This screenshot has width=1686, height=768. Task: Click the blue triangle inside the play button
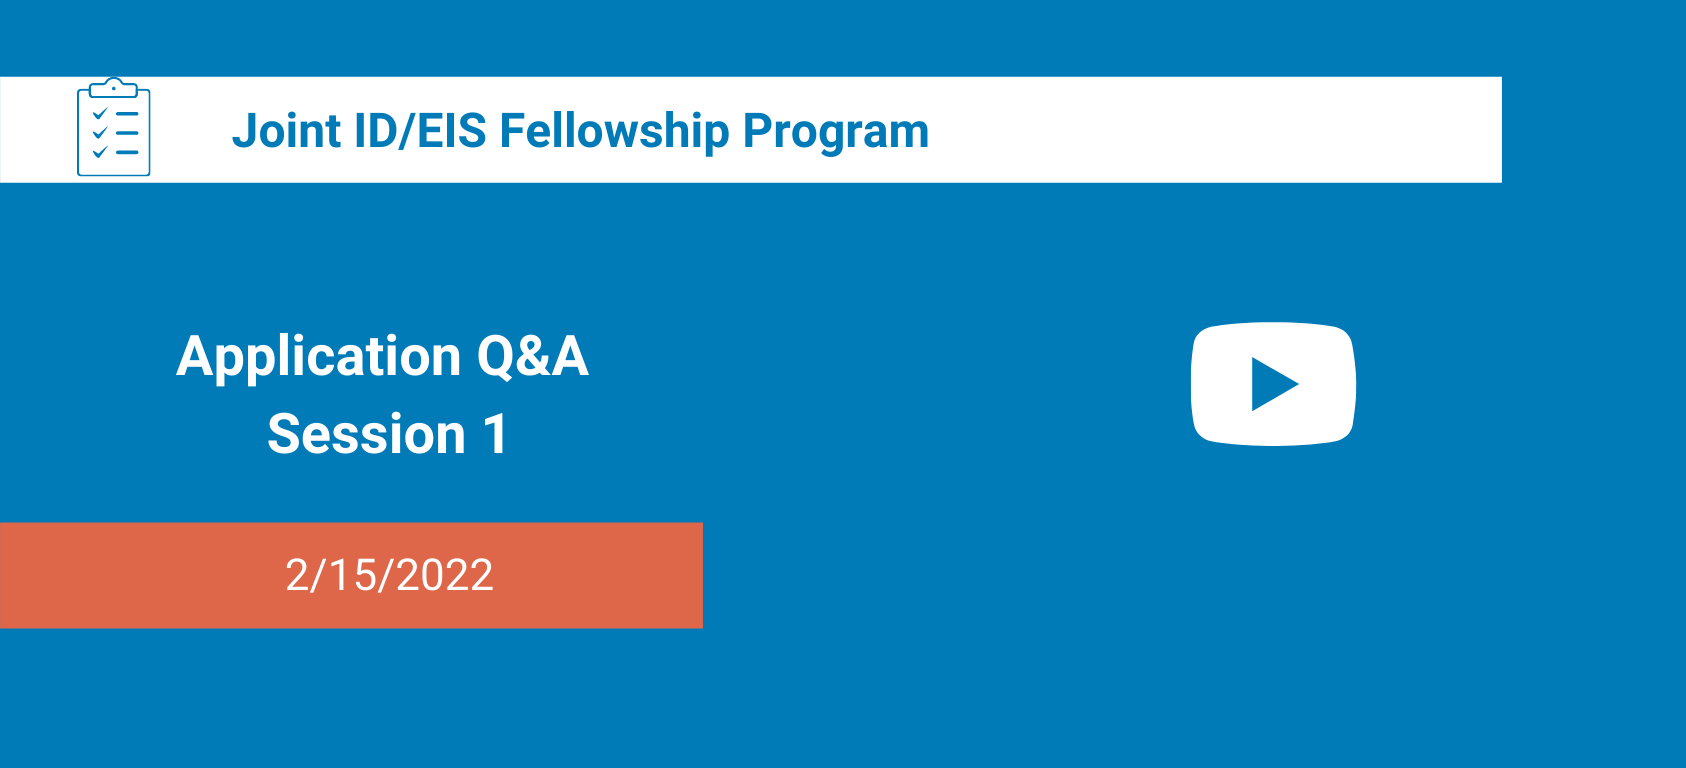[1272, 384]
